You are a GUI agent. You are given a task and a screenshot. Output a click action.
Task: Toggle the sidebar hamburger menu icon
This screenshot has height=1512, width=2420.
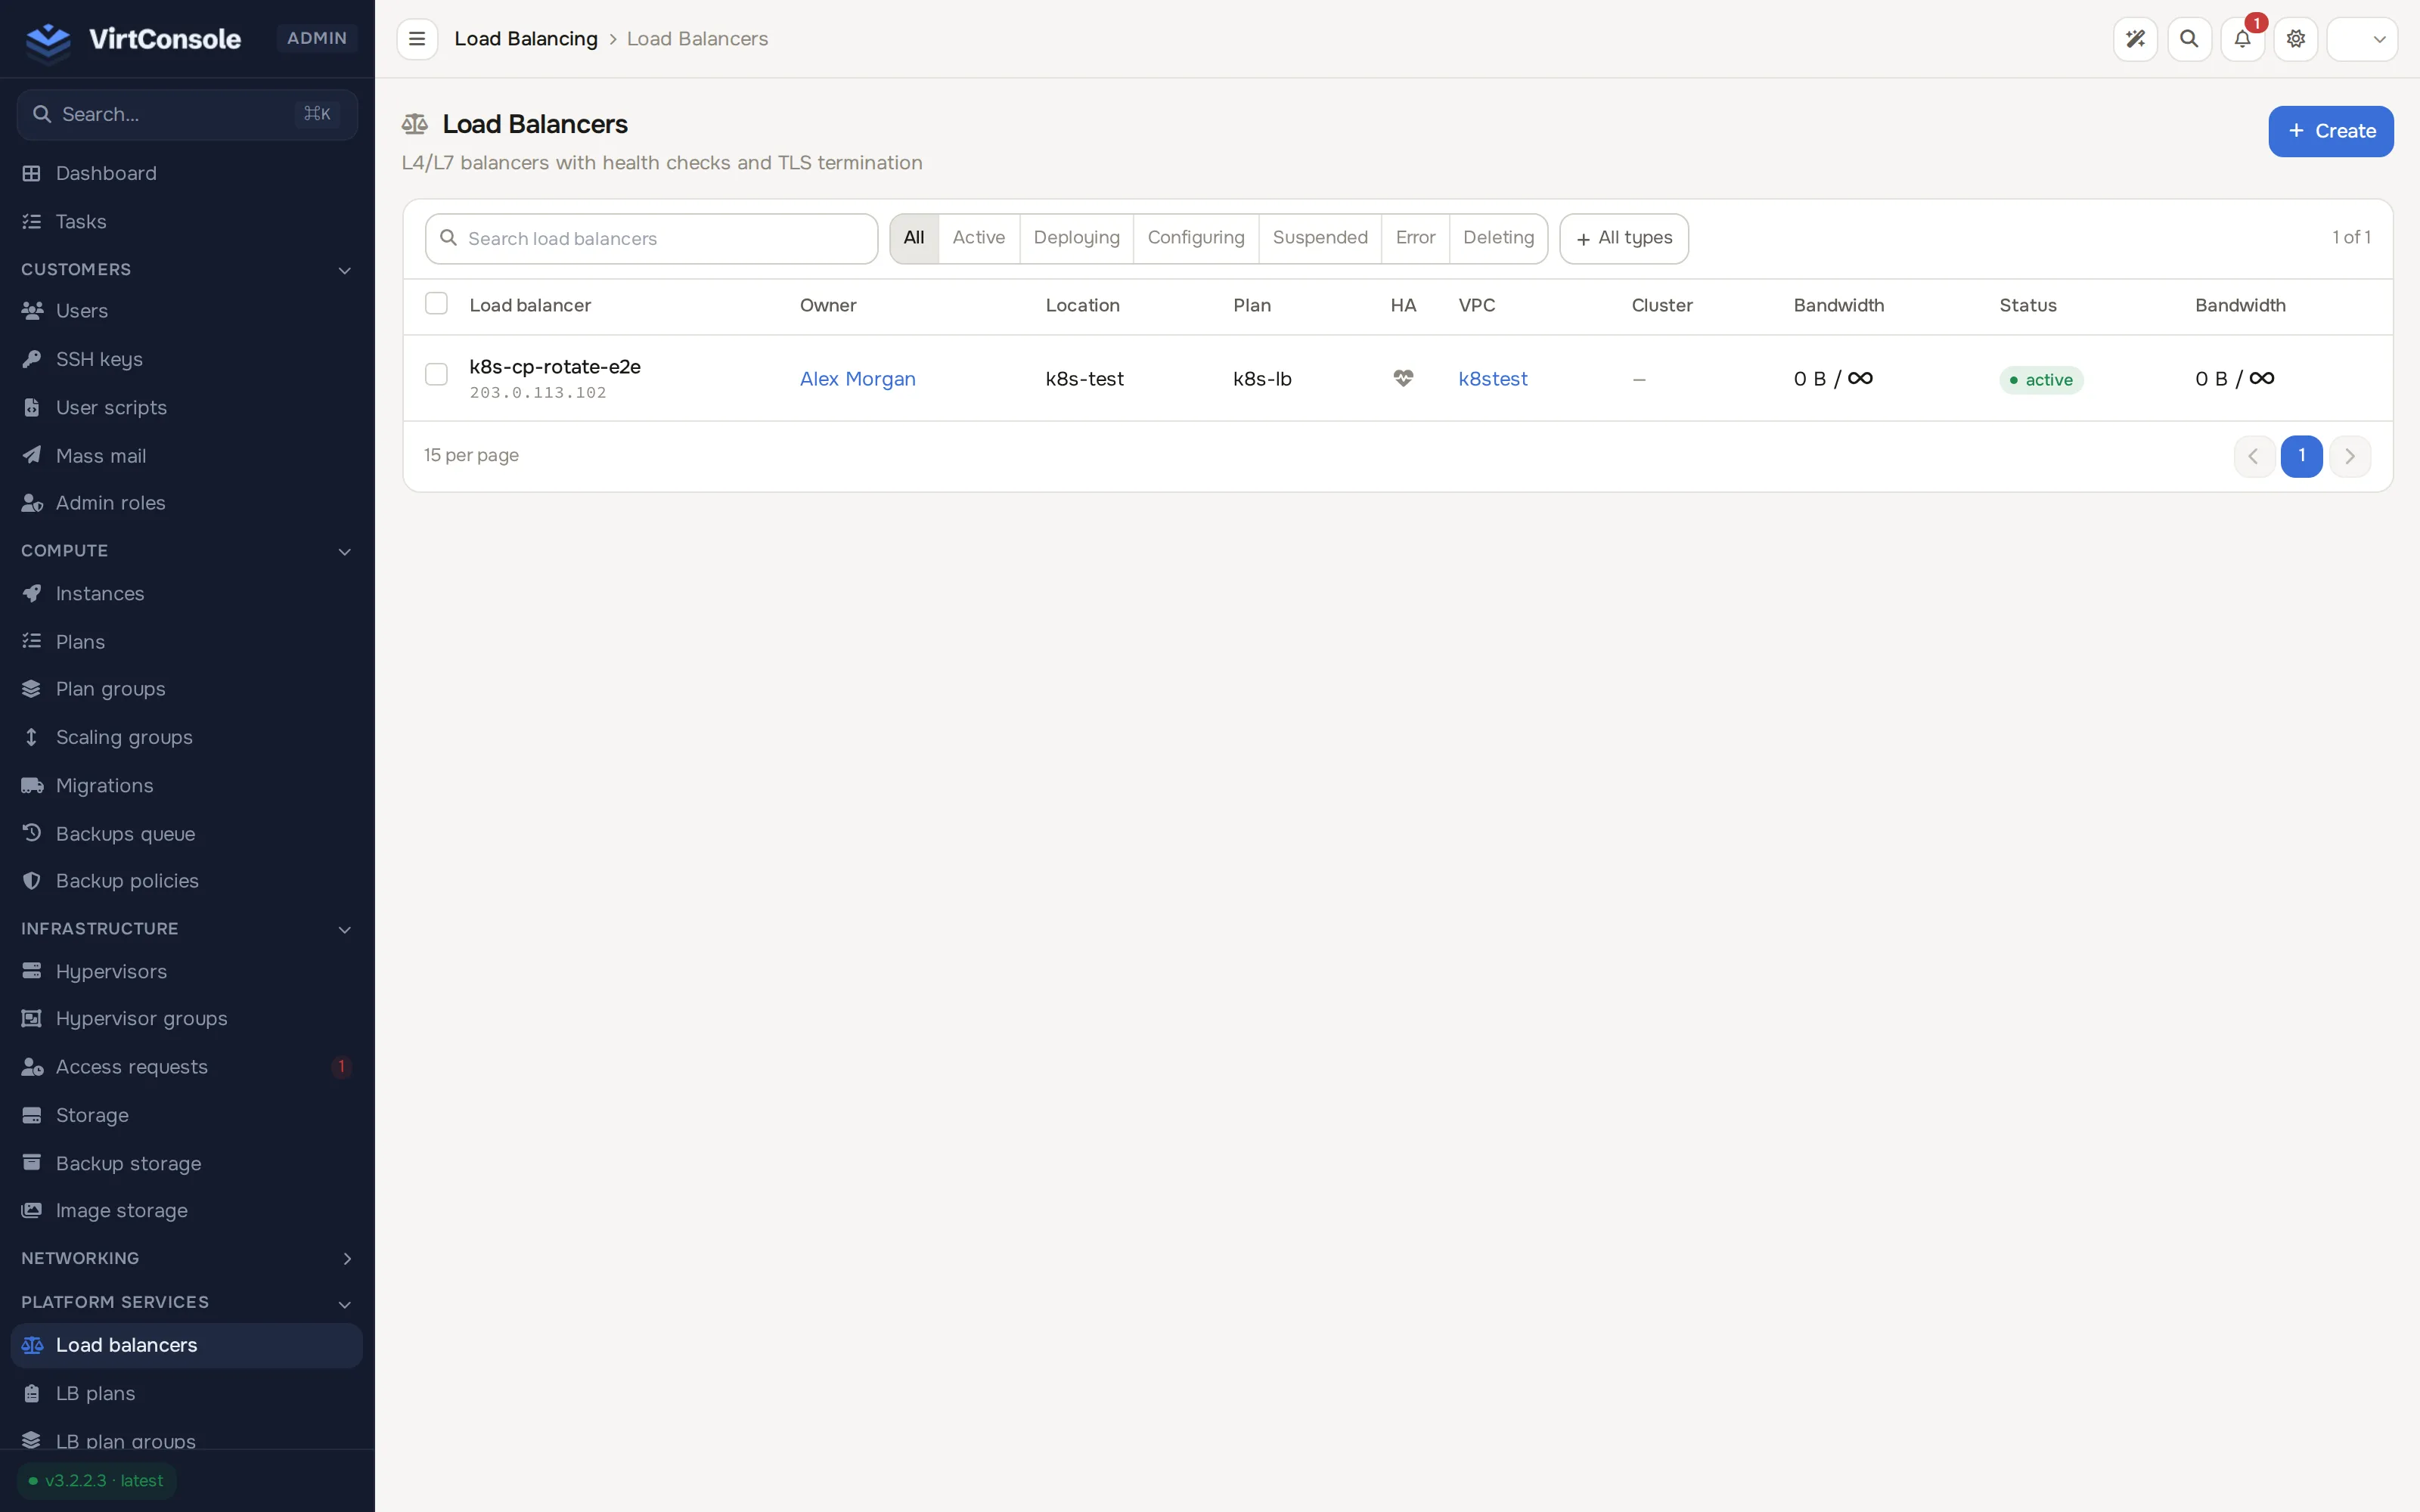[x=417, y=39]
